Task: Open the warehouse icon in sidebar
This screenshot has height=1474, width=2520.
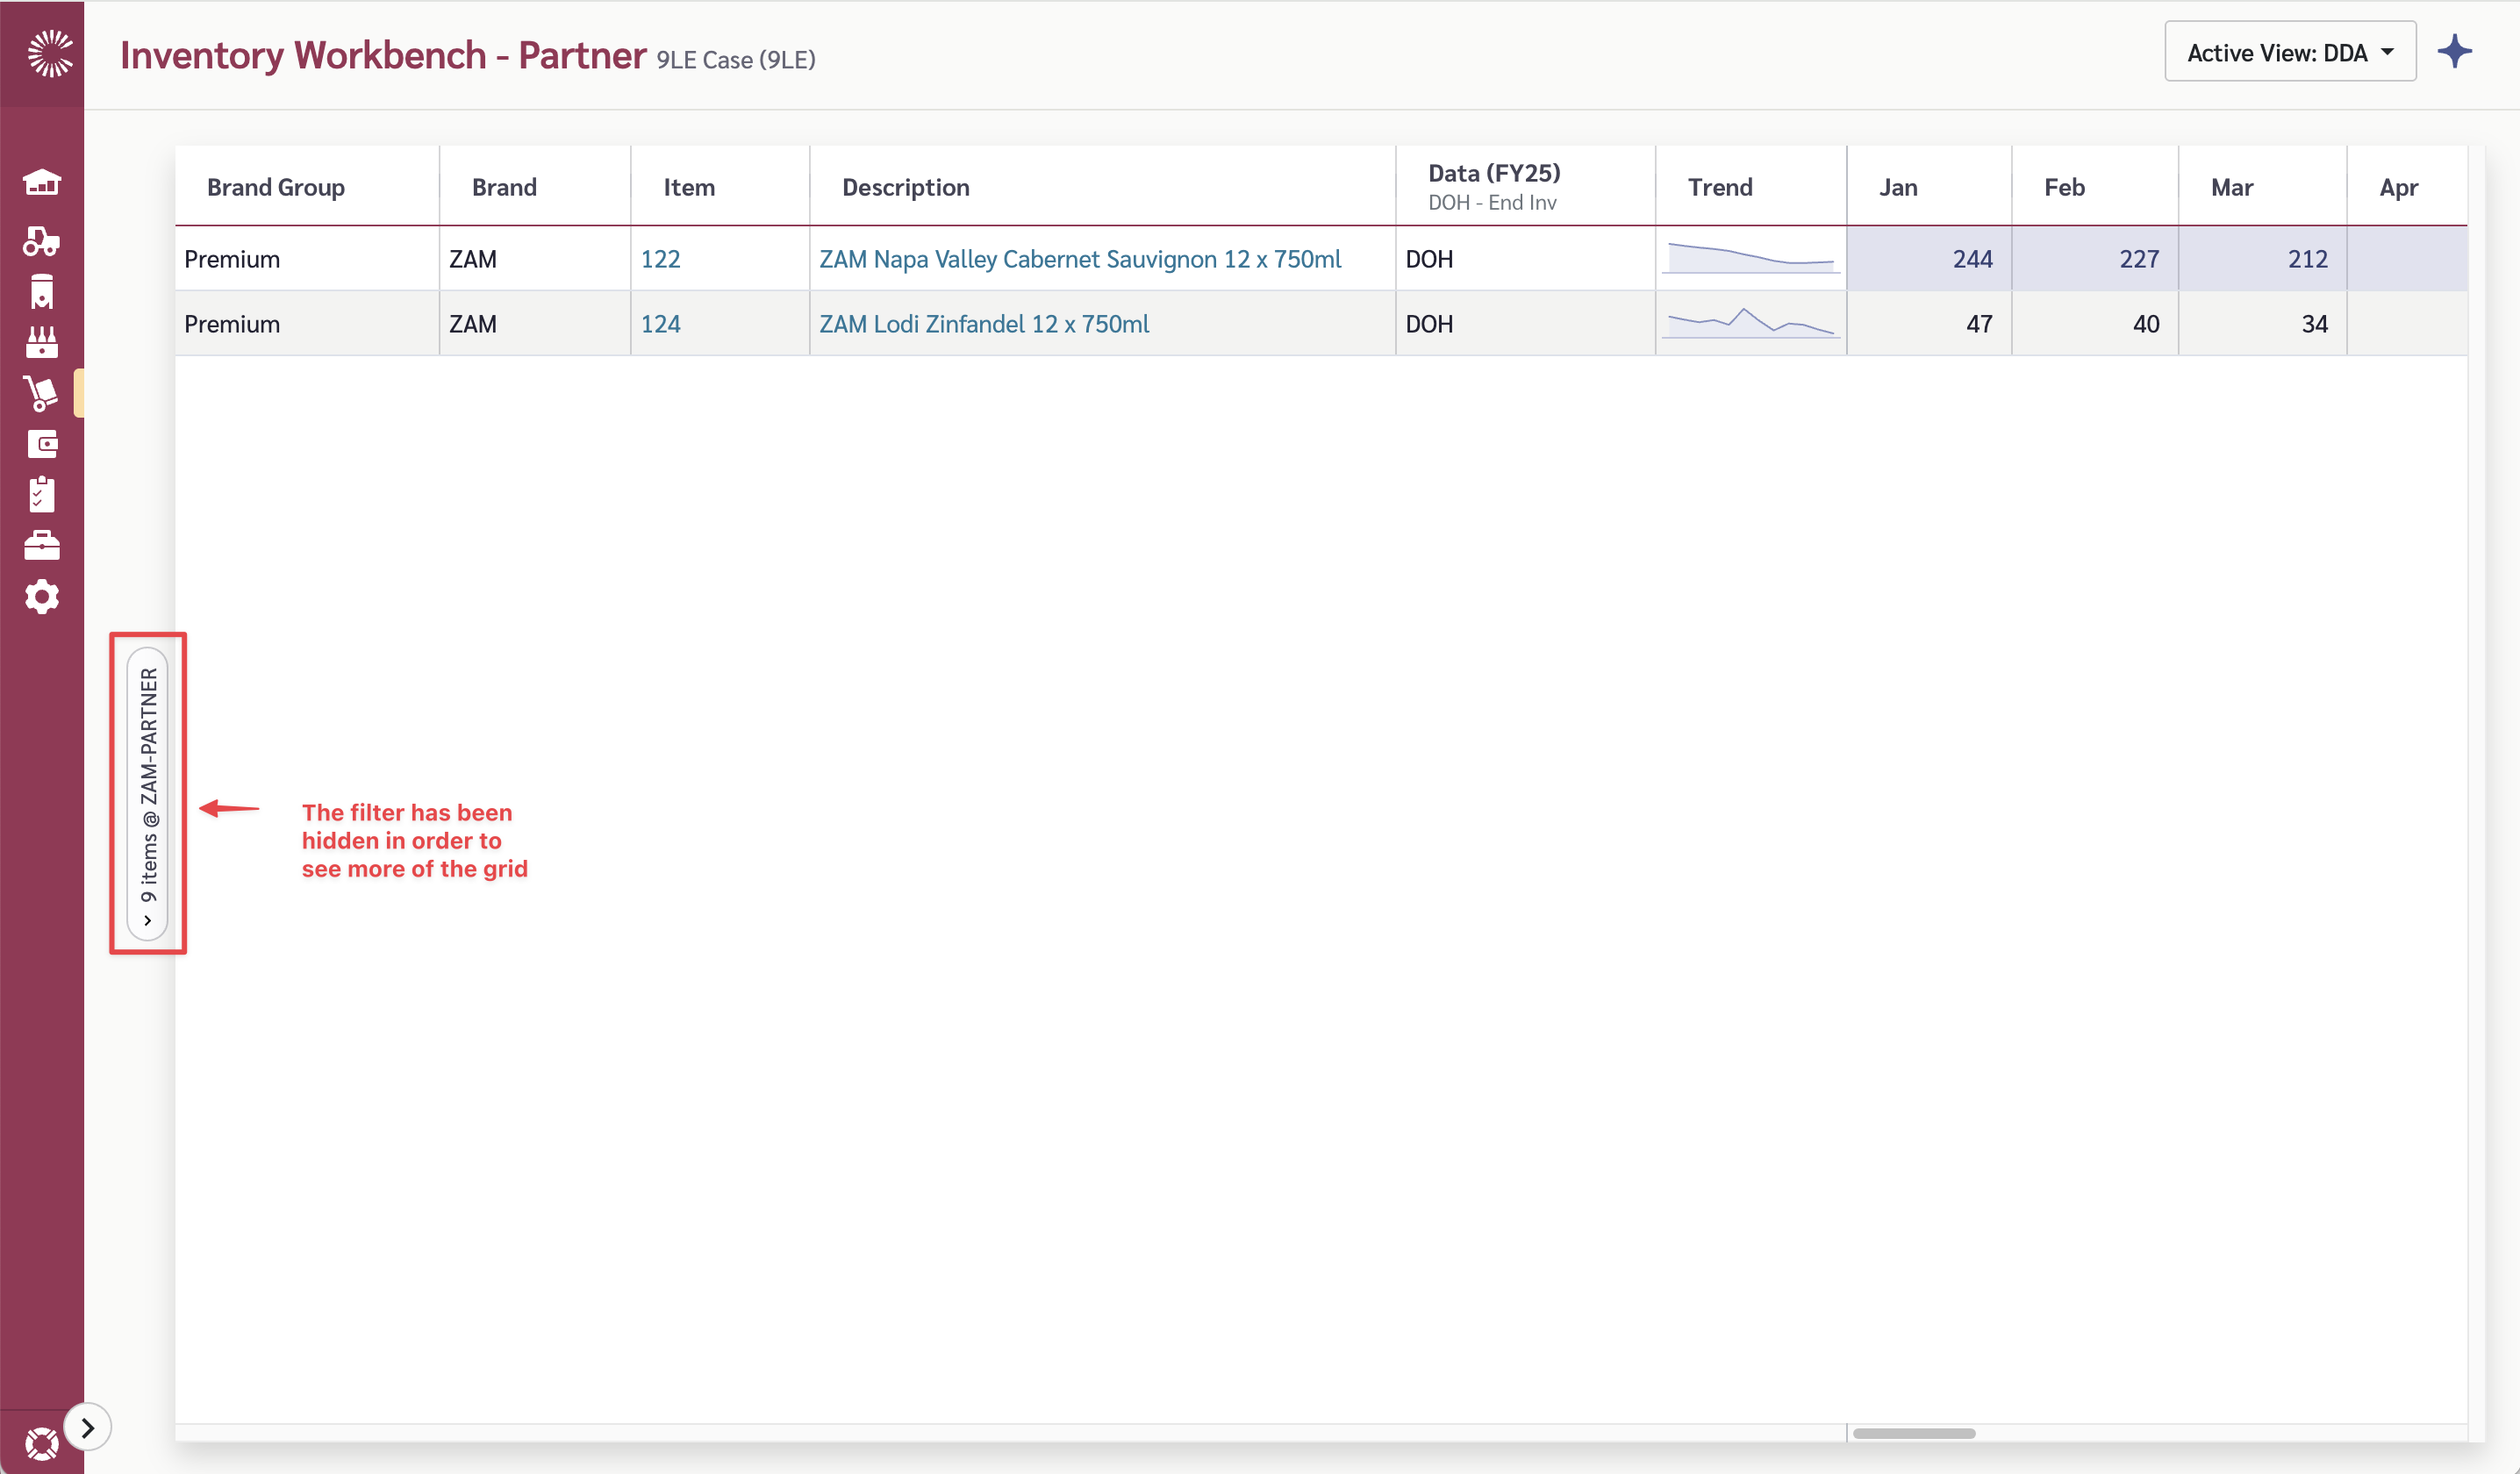Action: point(42,182)
